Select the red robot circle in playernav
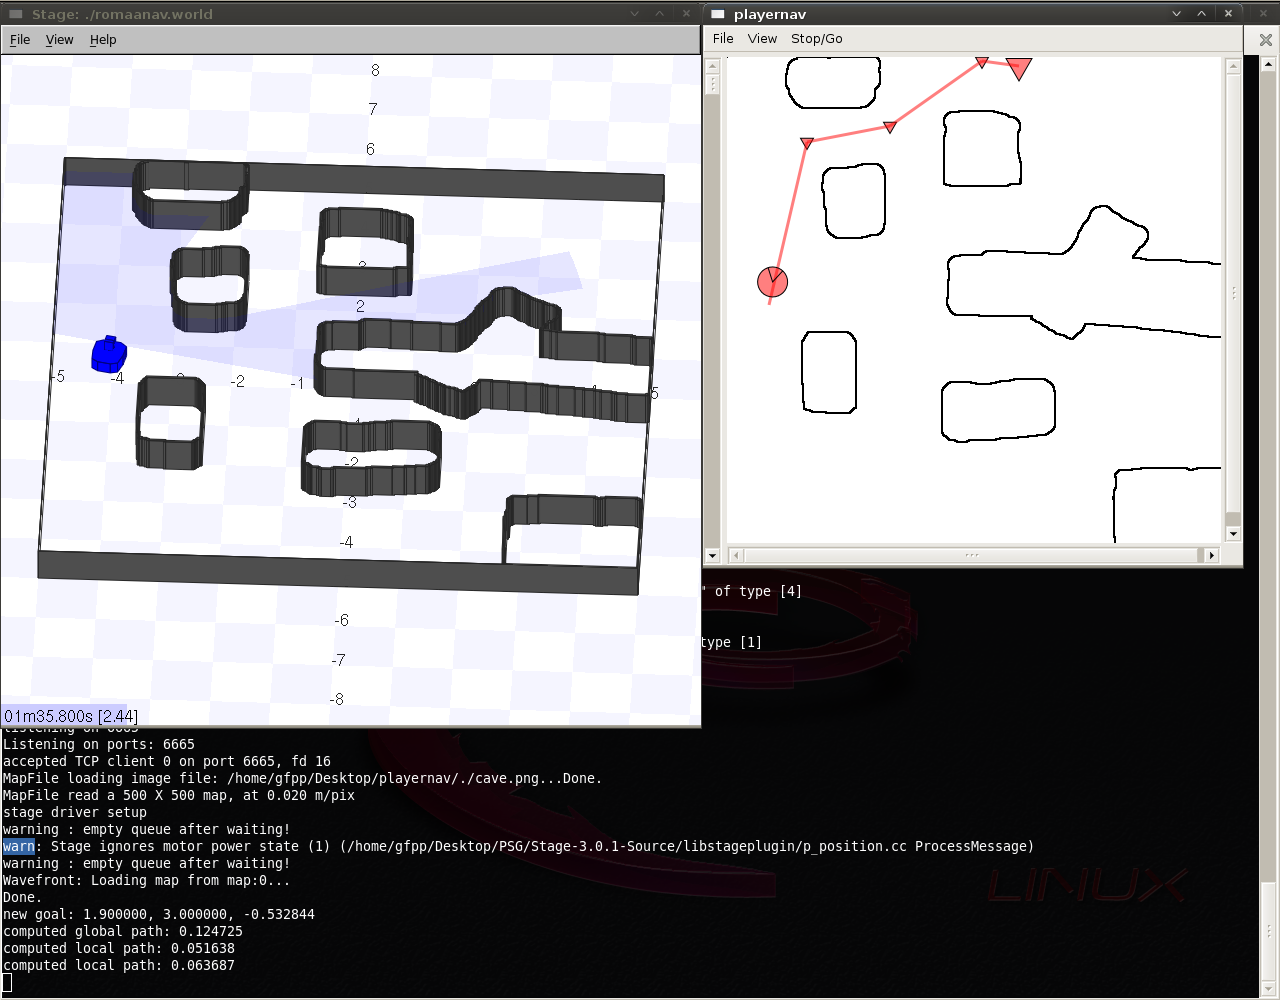Image resolution: width=1280 pixels, height=1000 pixels. pos(772,282)
